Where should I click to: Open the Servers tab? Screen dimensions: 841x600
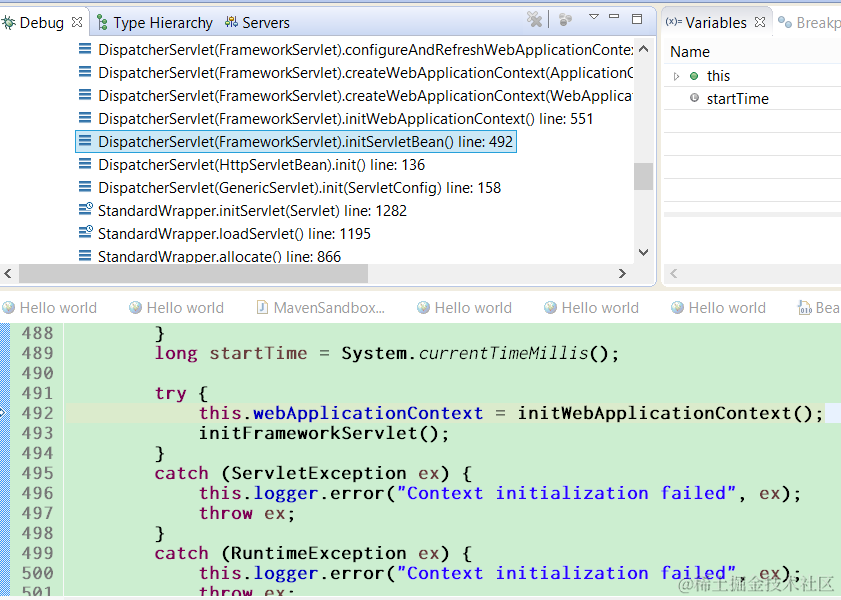click(x=258, y=23)
